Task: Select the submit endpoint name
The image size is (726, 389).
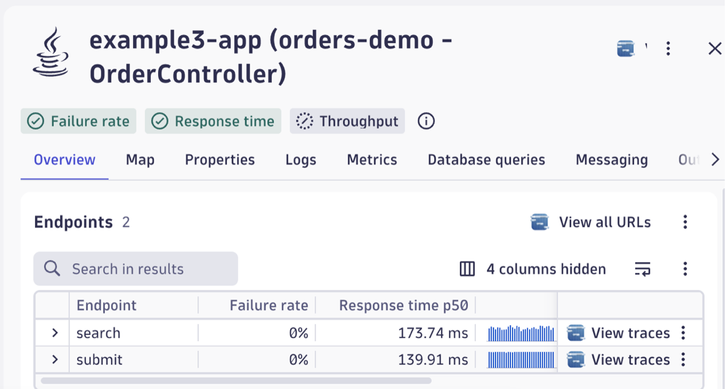Action: [99, 360]
